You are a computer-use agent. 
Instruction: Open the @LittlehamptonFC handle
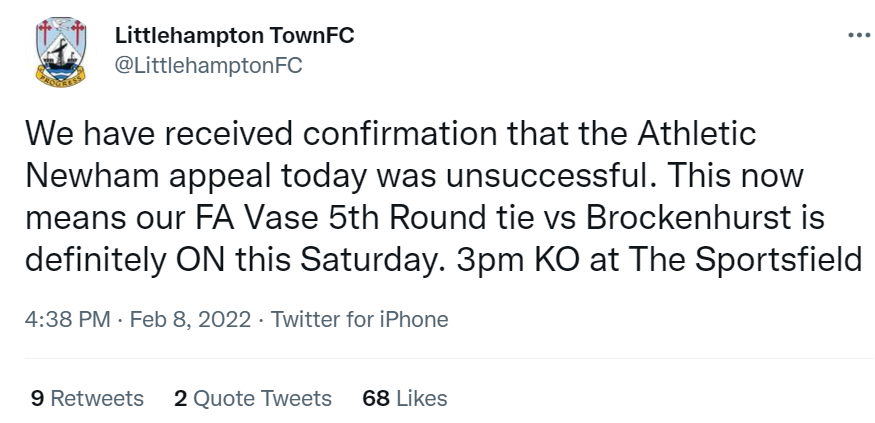(x=209, y=65)
